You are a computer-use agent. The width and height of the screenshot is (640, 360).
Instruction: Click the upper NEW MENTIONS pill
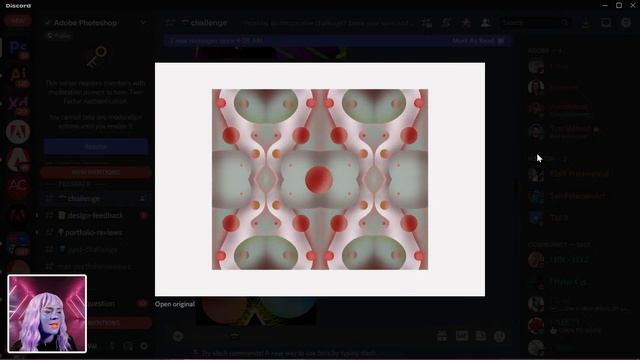coord(96,172)
